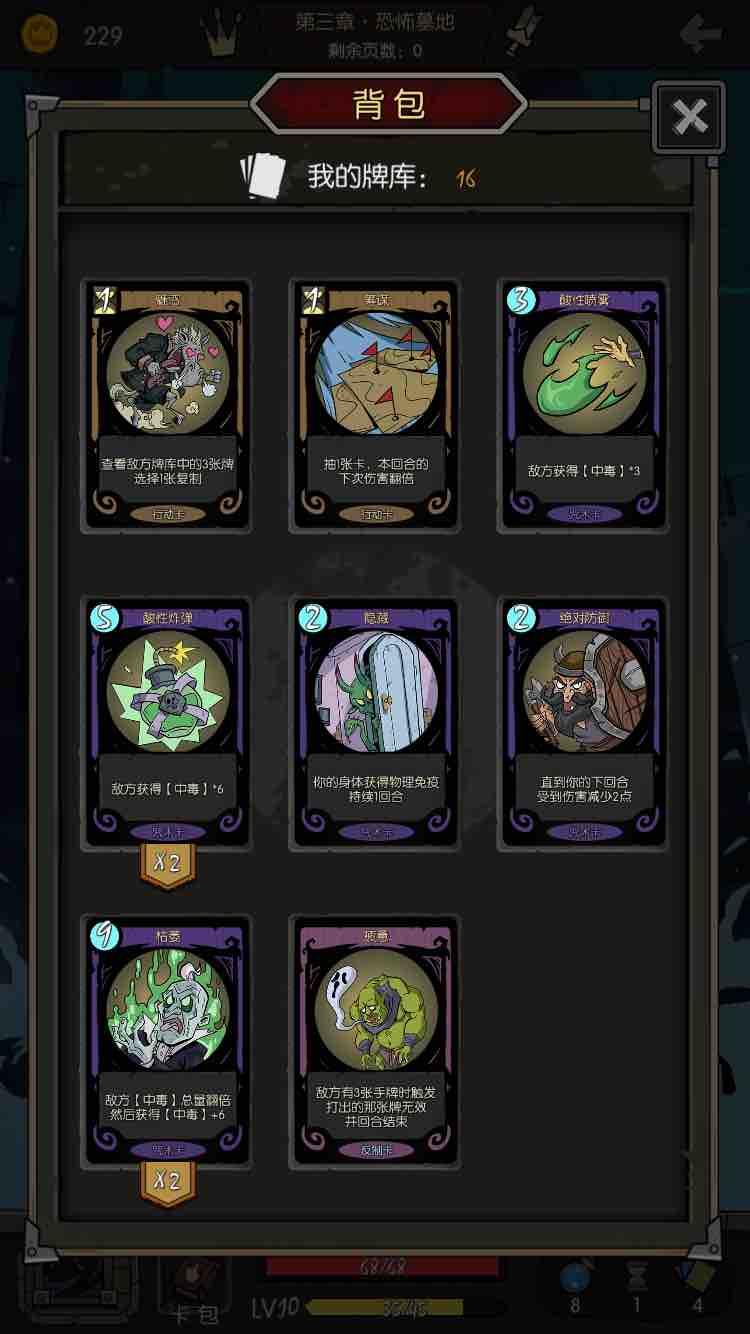Viewport: 750px width, 1334px height.
Task: Select the 疲惫 ogre counter card
Action: [x=375, y=1041]
